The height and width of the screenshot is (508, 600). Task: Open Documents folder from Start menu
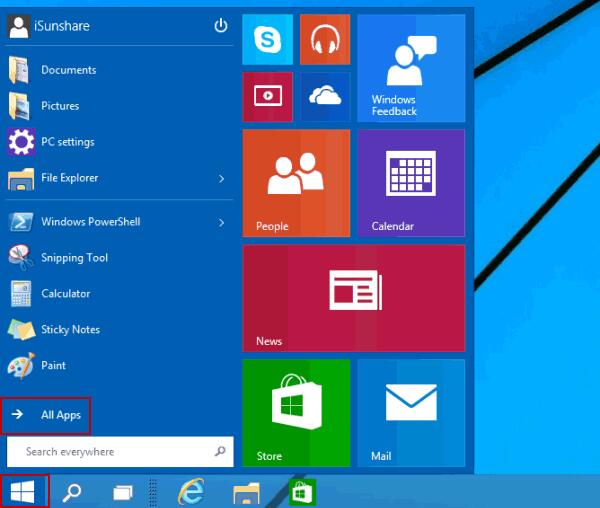(117, 70)
